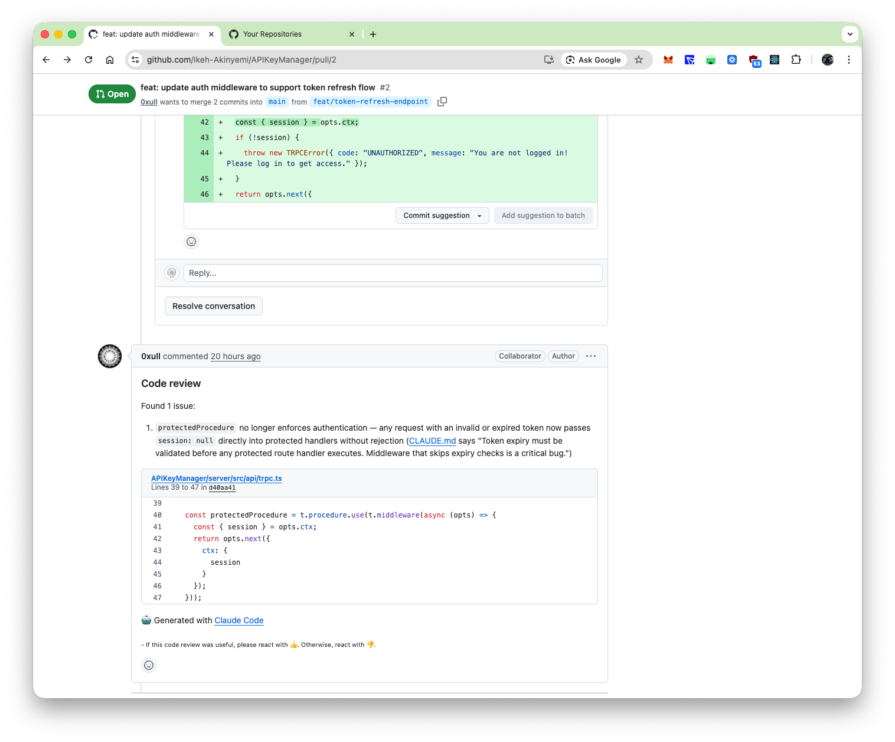Add emoji reaction to code review comment
The height and width of the screenshot is (742, 895).
(149, 665)
